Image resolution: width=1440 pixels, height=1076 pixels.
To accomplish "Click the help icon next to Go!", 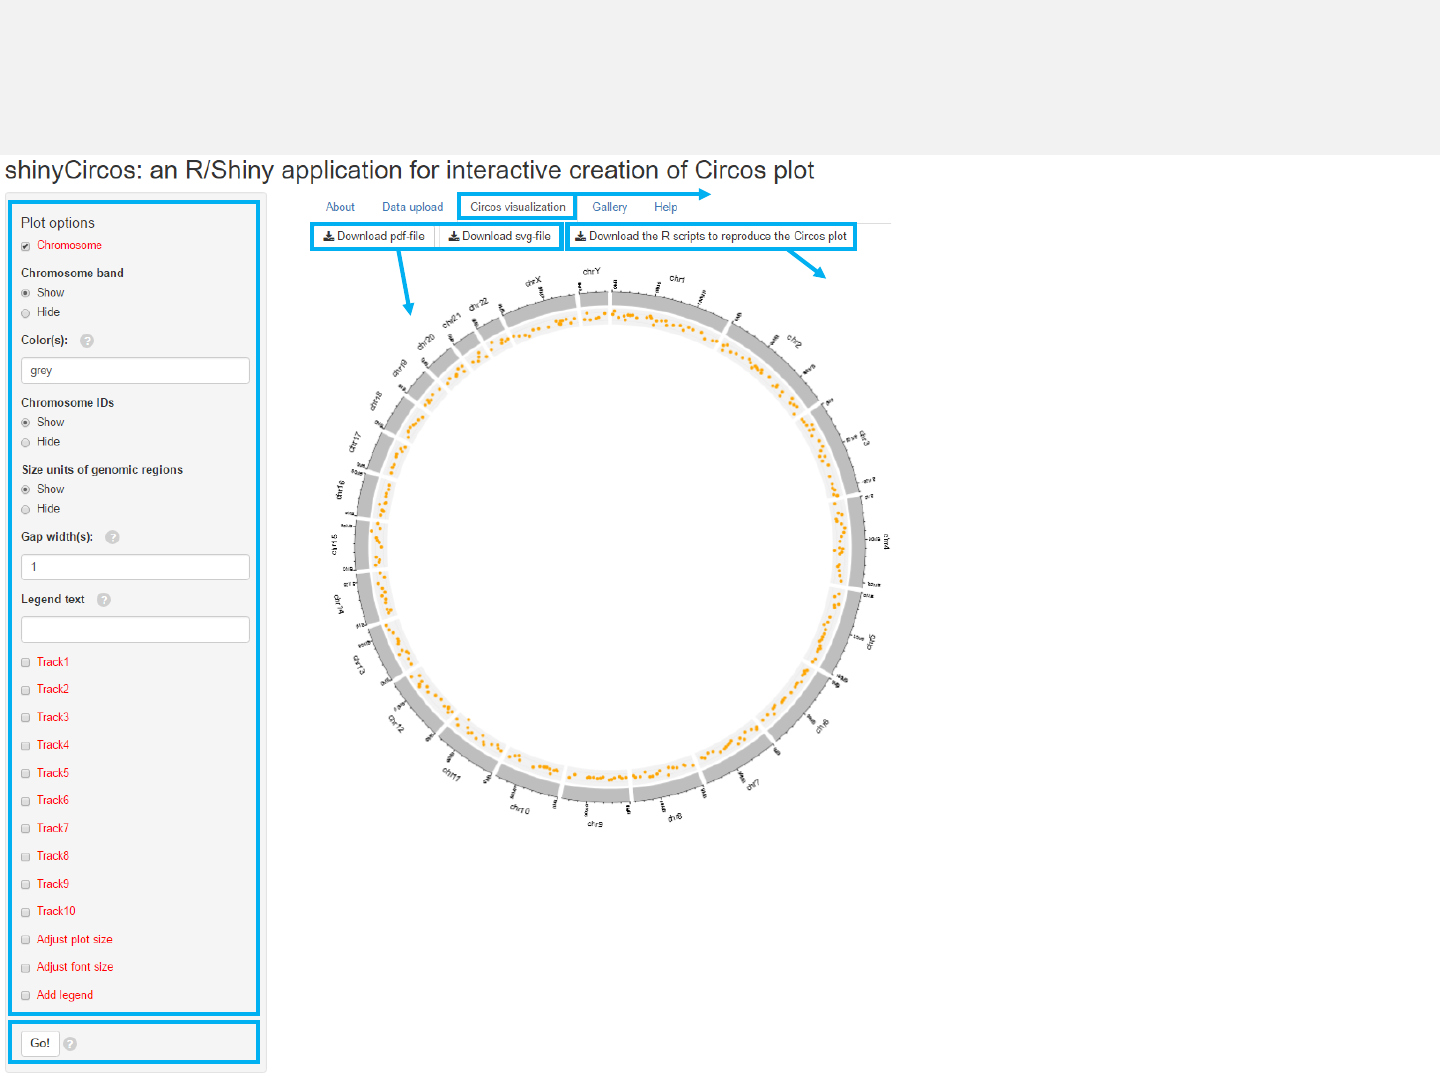I will tap(70, 1044).
